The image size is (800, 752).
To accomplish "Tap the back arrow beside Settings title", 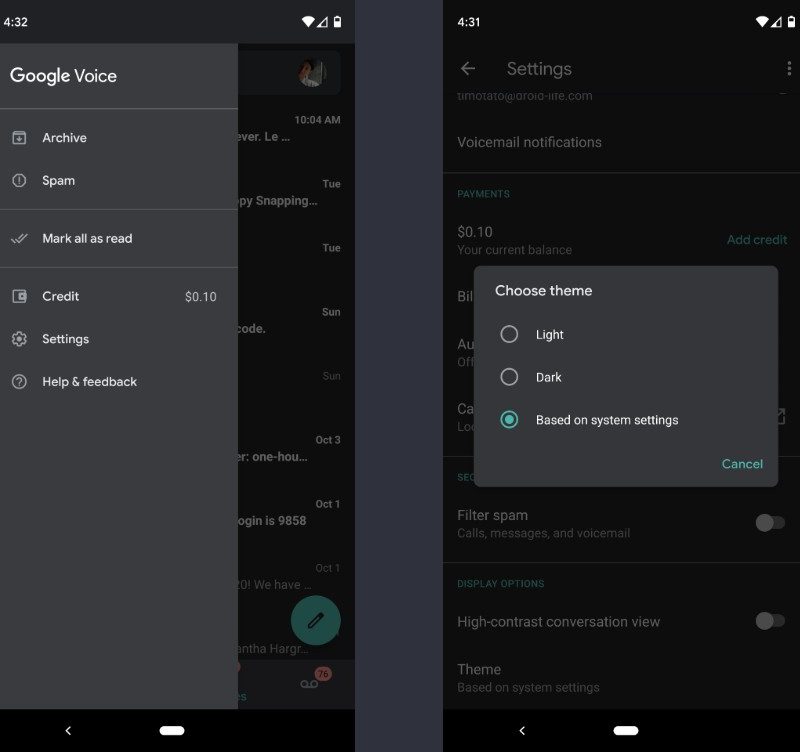I will [x=468, y=68].
